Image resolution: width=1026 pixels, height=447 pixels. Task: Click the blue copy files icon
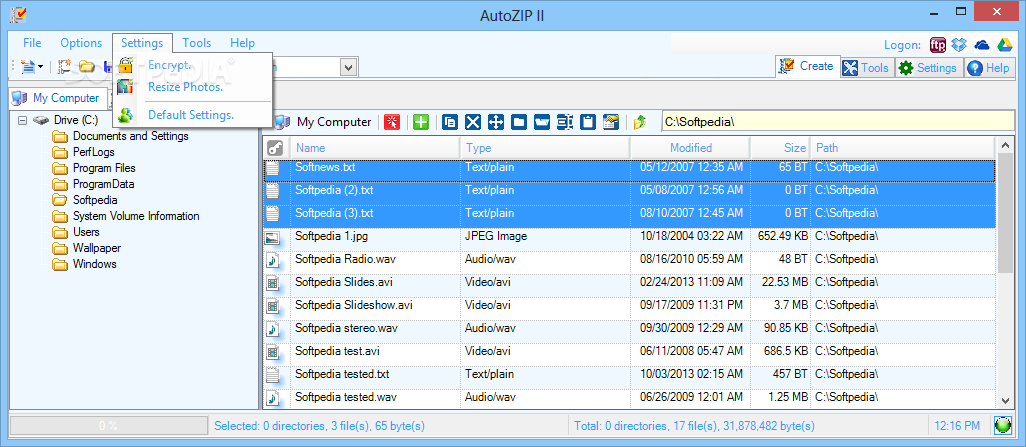click(450, 122)
